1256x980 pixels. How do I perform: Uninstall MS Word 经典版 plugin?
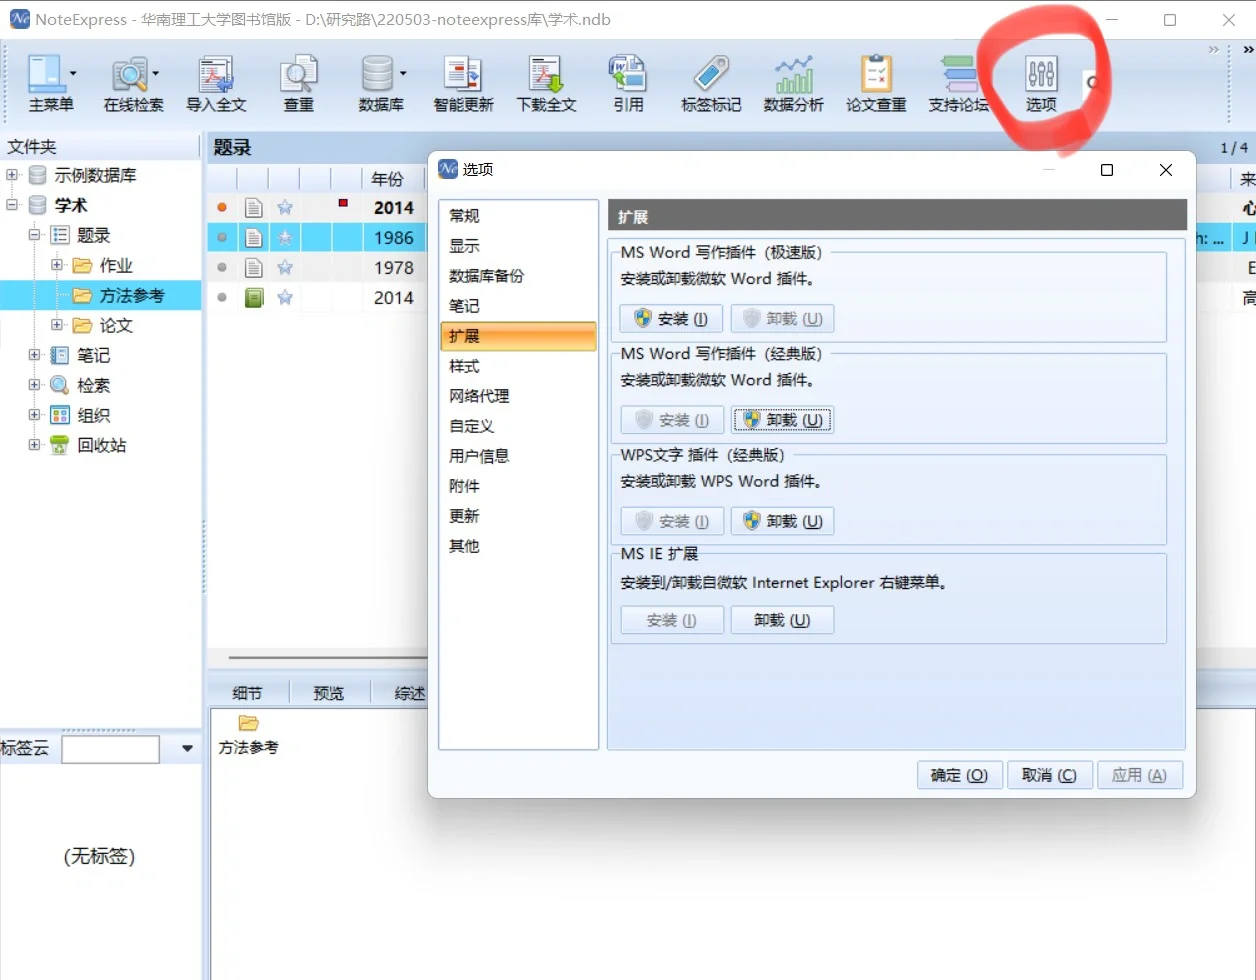782,420
